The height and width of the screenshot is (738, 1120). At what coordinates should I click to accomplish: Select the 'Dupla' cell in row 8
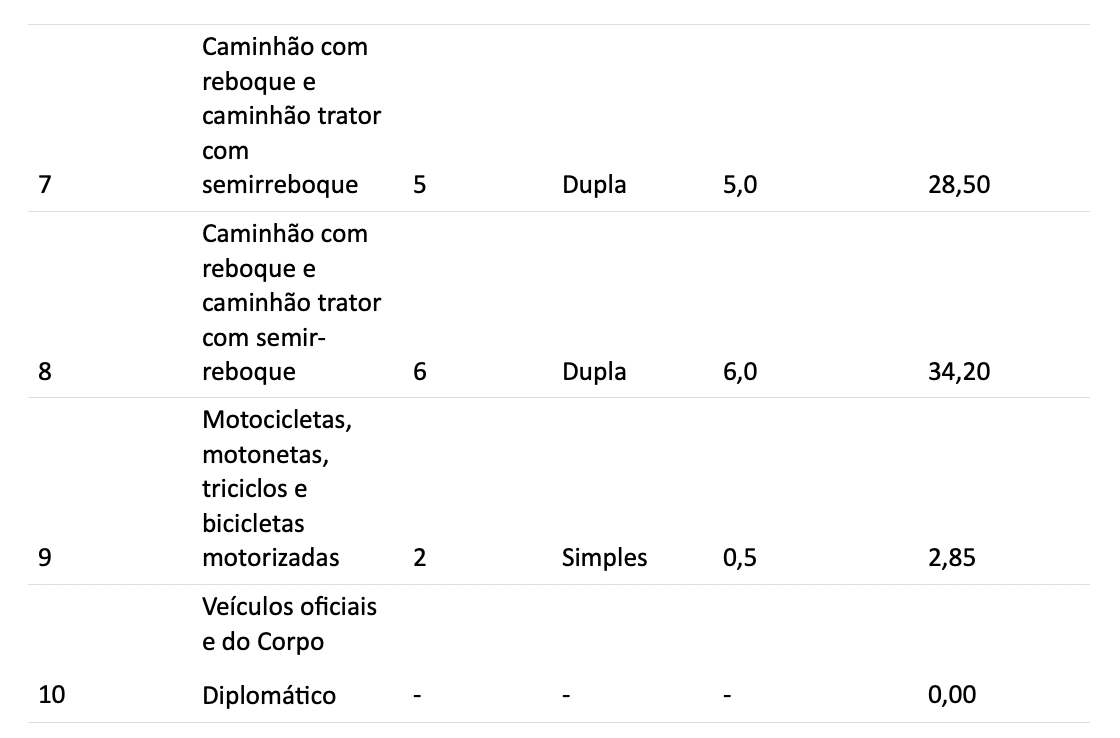tap(594, 372)
